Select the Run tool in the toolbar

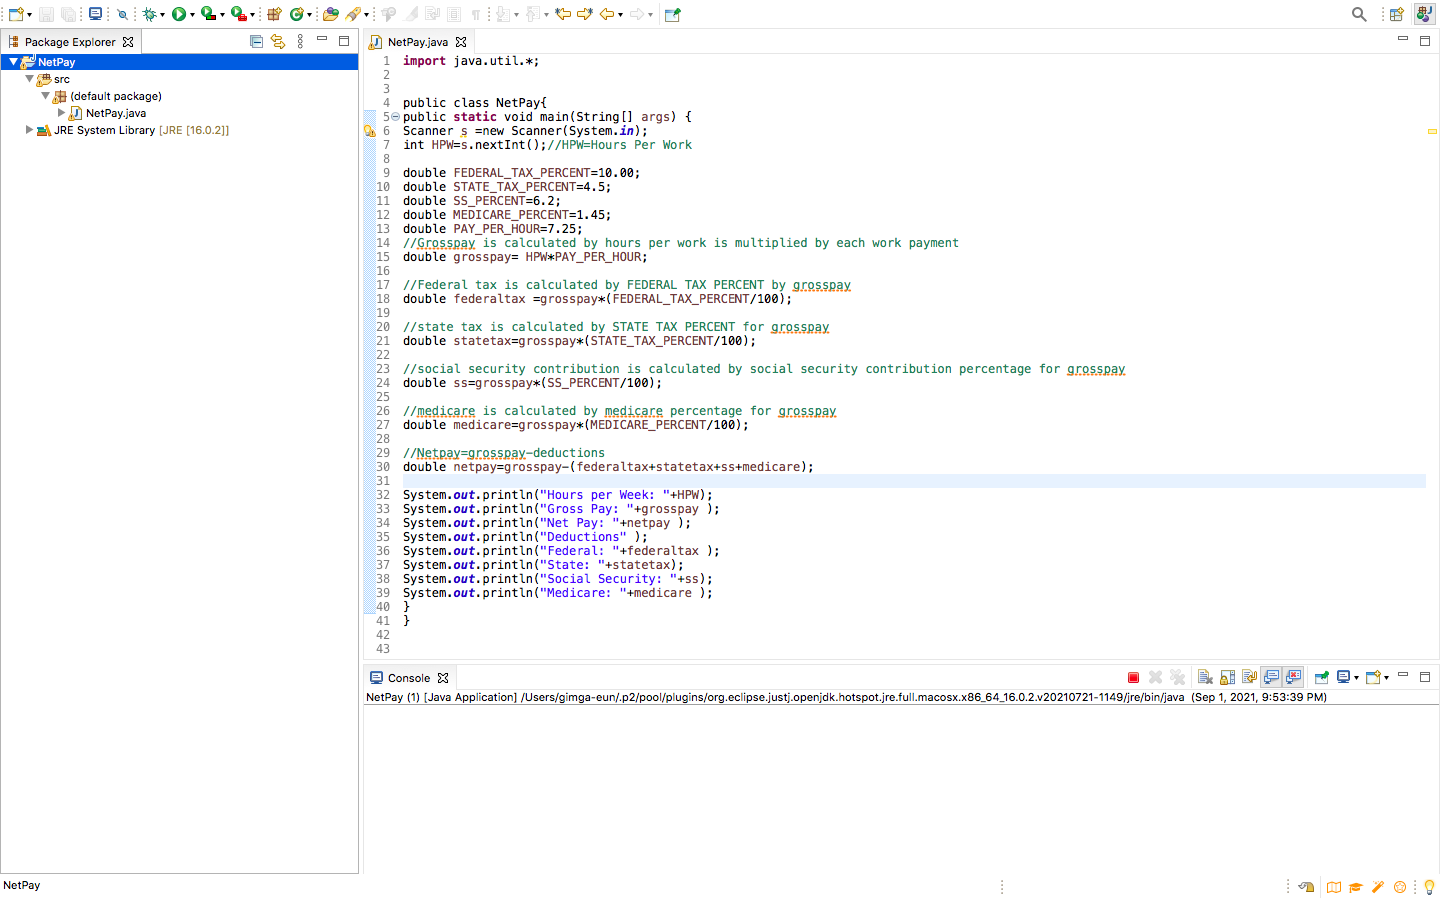pyautogui.click(x=178, y=14)
